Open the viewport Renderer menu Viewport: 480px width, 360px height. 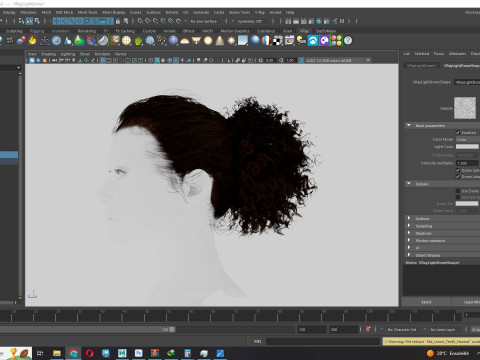[102, 54]
